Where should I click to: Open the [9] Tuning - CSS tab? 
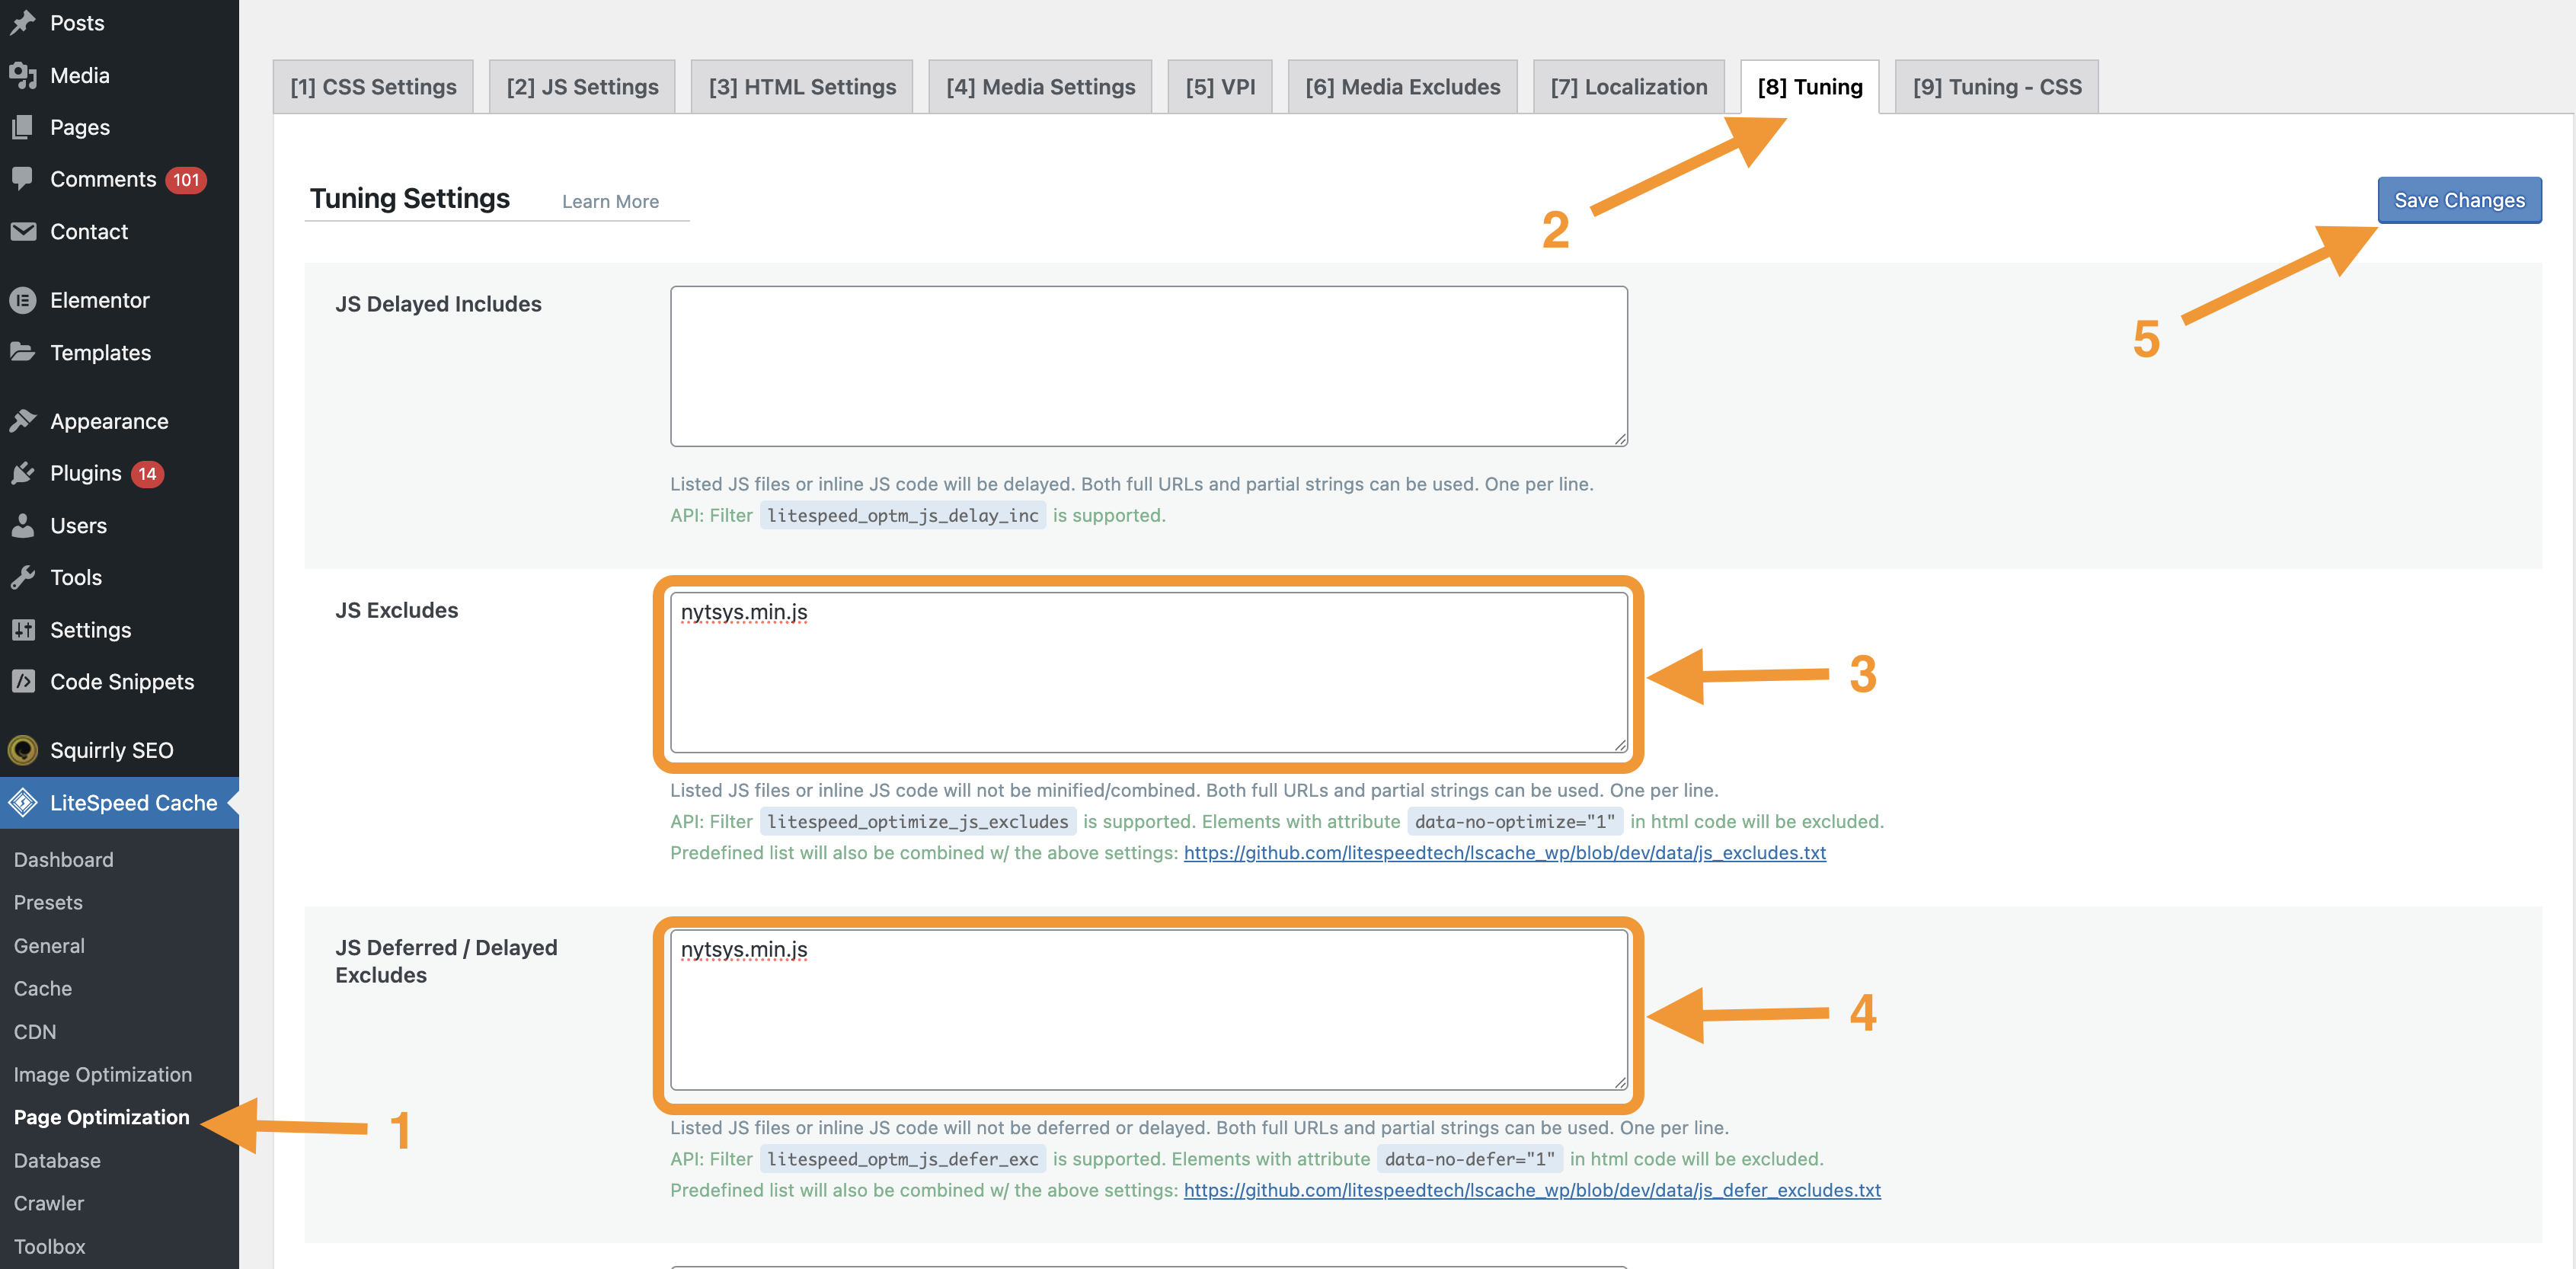1996,87
